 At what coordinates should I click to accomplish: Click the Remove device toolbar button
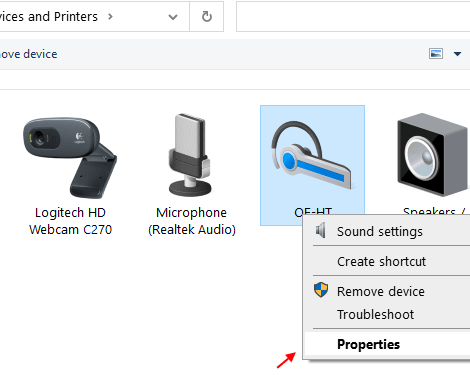point(29,54)
